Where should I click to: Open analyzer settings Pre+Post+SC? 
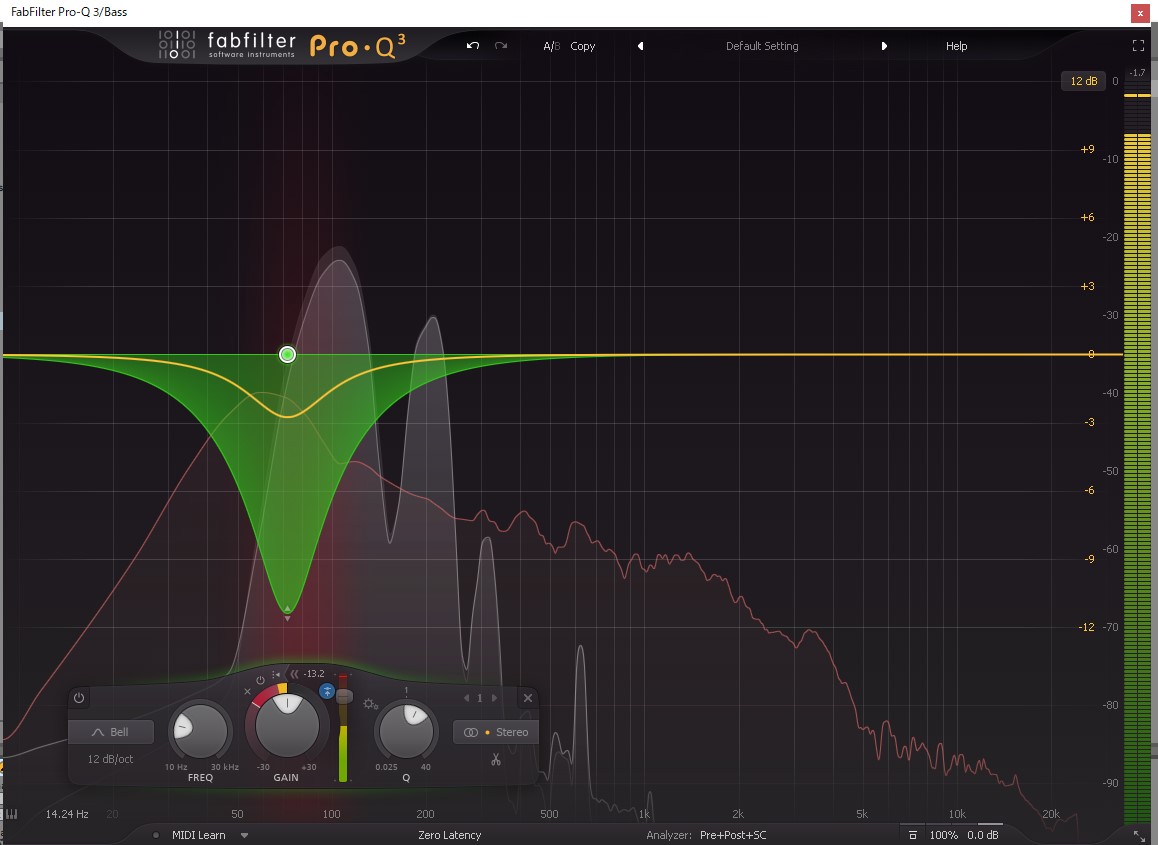(x=733, y=835)
